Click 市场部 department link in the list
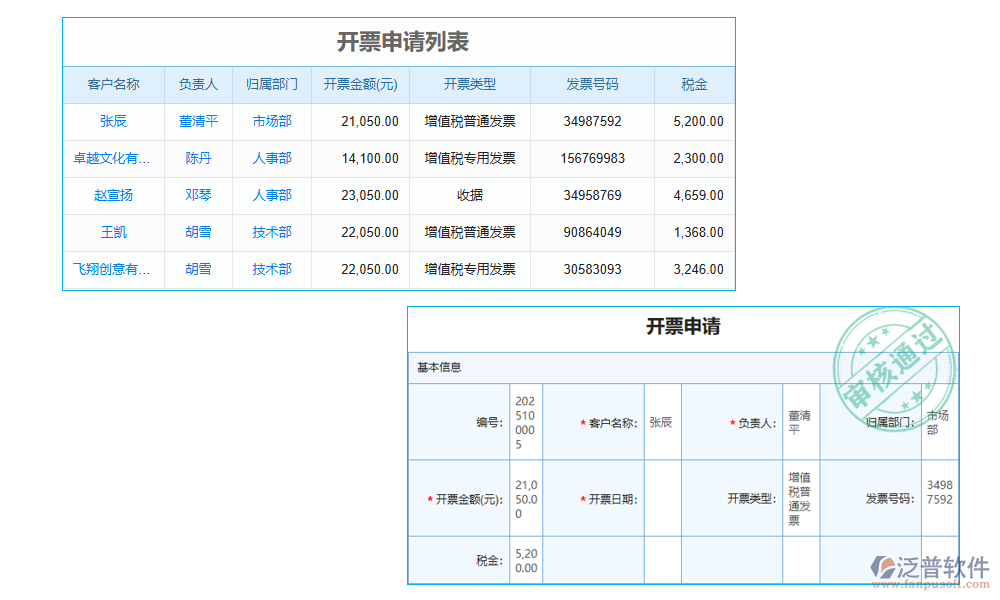The height and width of the screenshot is (600, 1000). tap(272, 121)
